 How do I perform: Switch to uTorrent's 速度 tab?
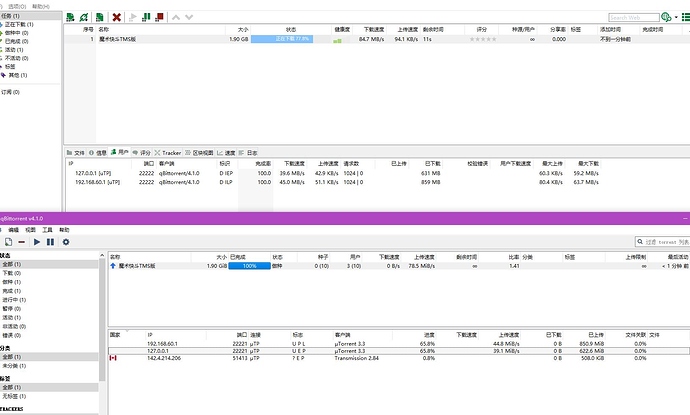point(226,153)
